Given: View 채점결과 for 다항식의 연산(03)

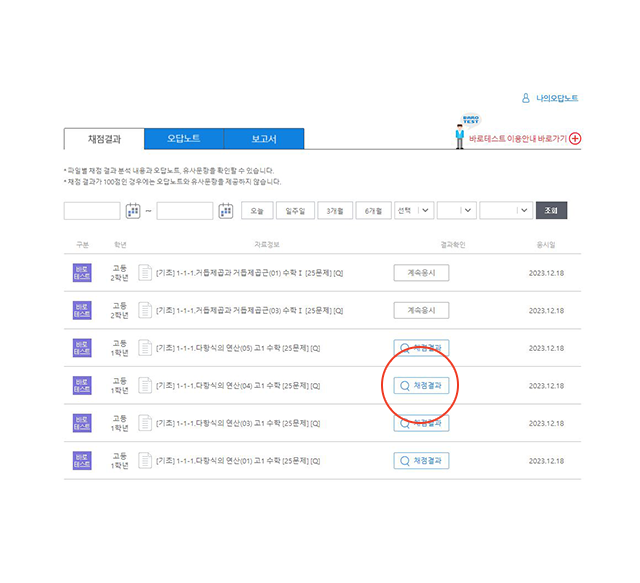Looking at the screenshot, I should [421, 423].
